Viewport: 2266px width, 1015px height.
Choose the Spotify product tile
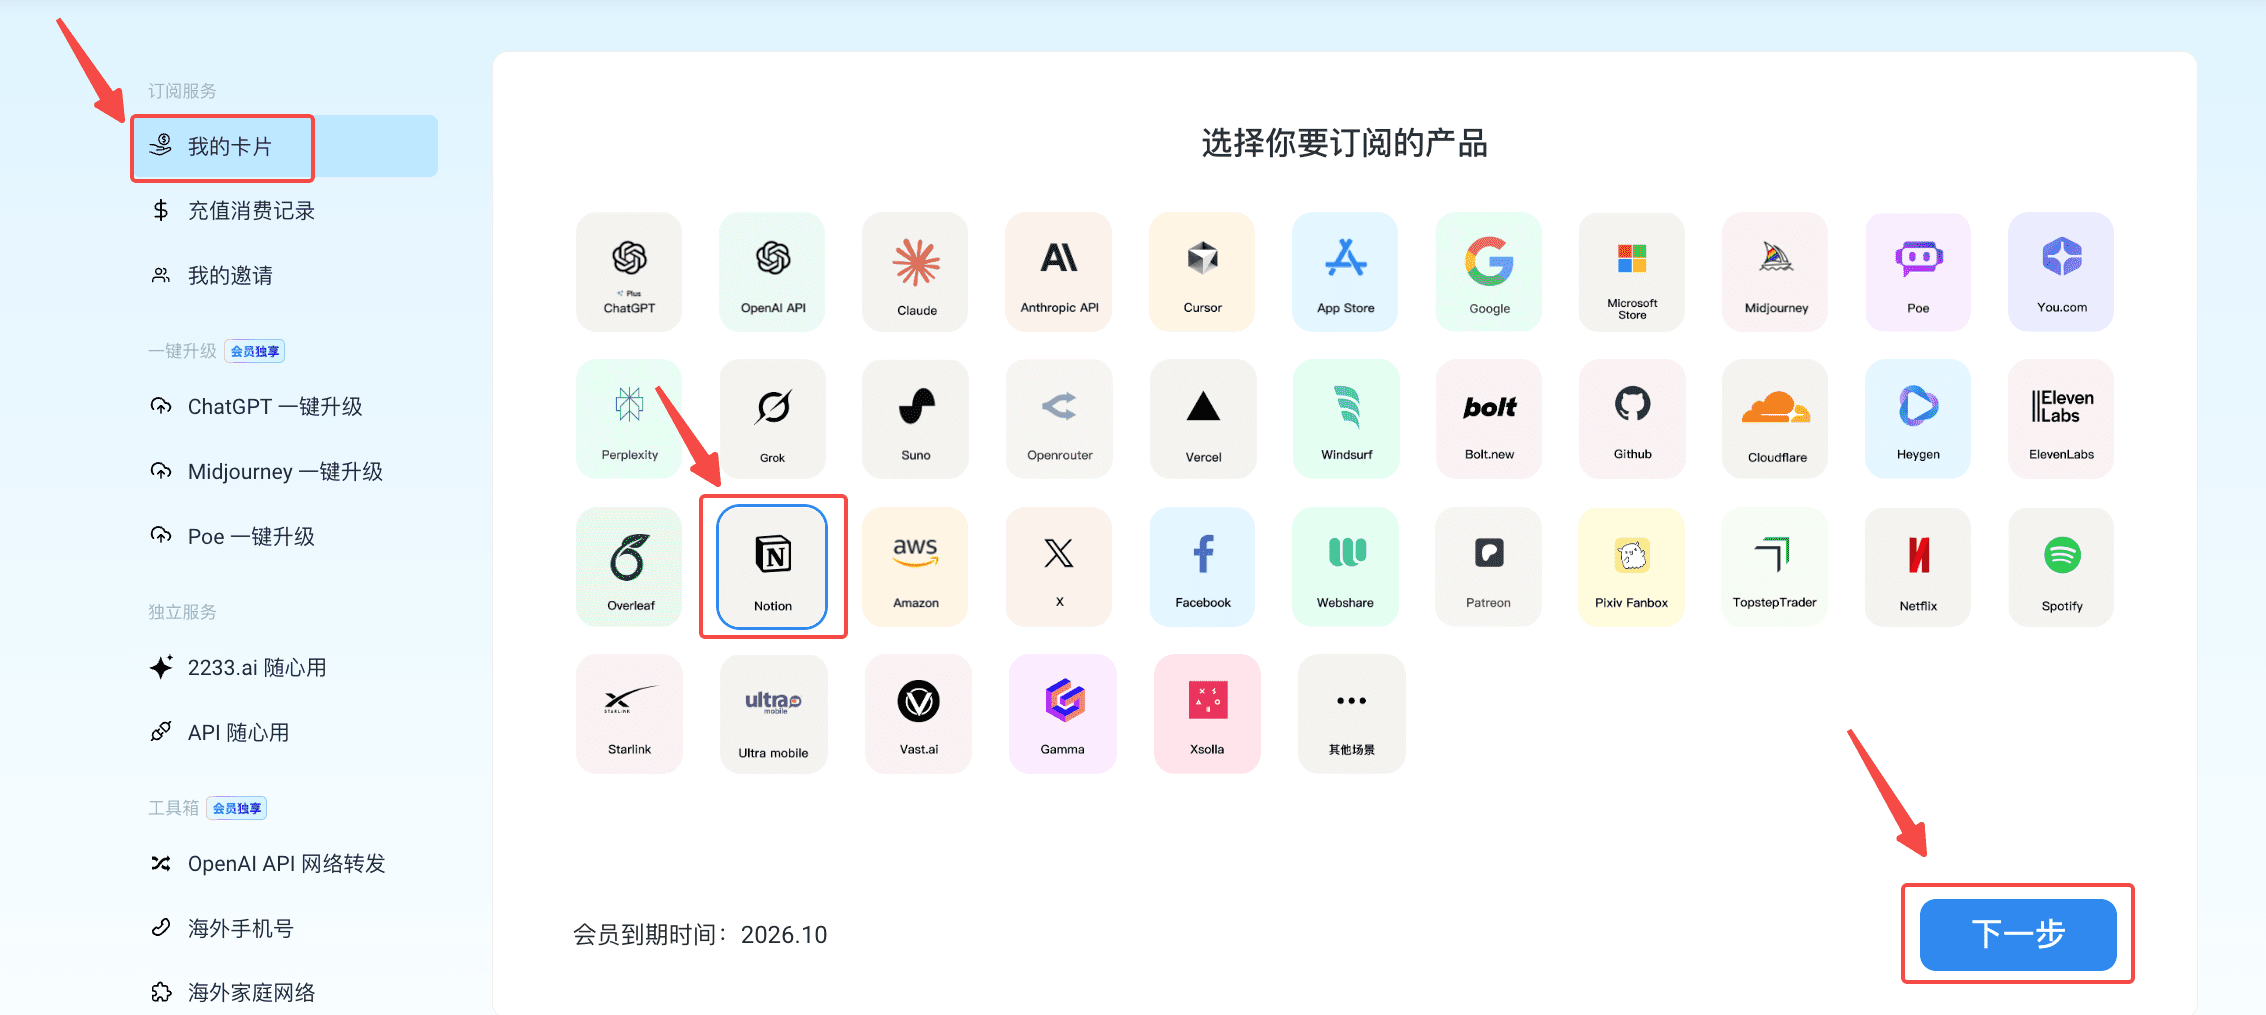click(x=2061, y=567)
